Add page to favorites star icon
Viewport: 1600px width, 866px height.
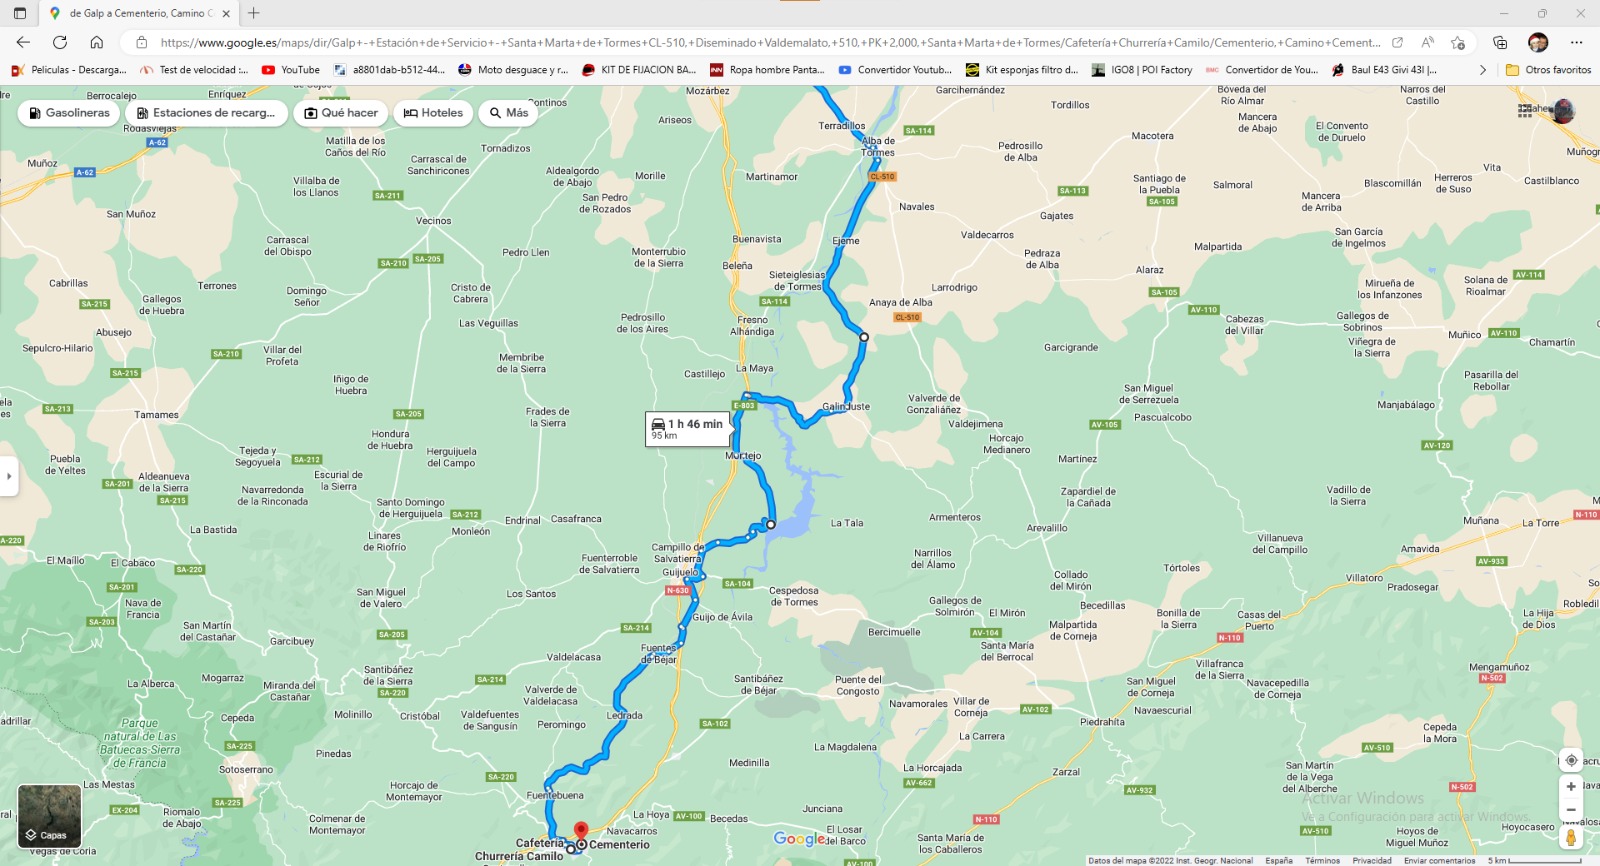tap(1458, 42)
